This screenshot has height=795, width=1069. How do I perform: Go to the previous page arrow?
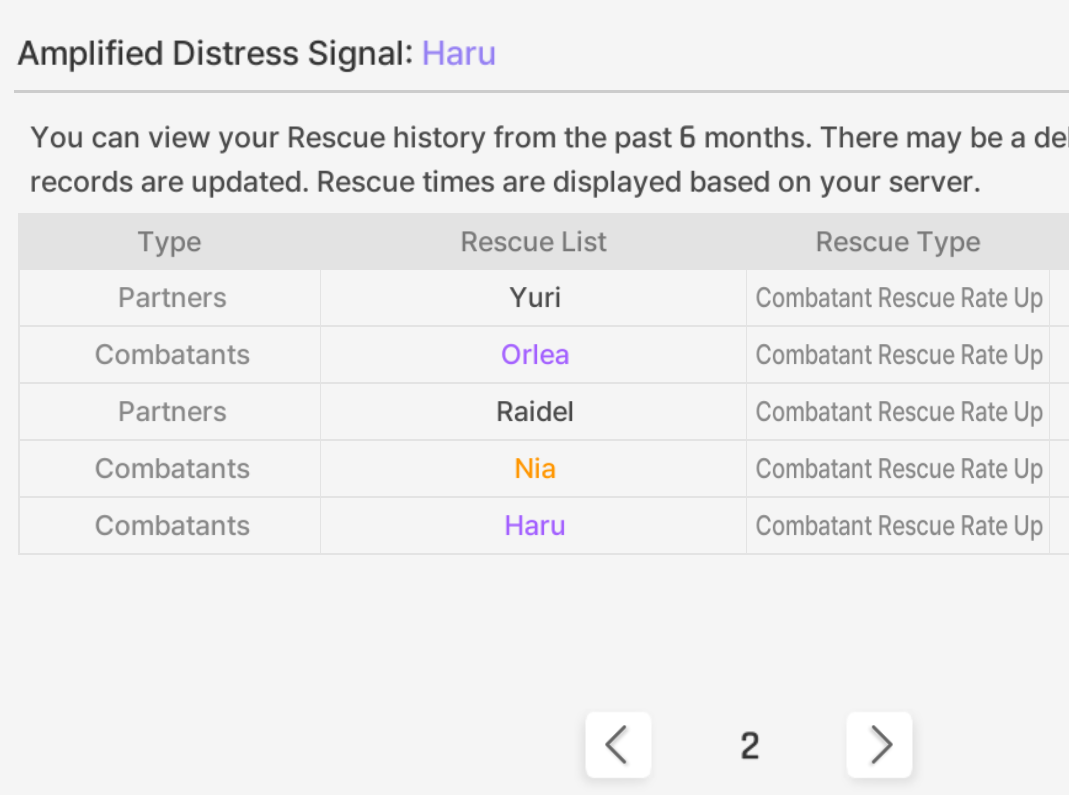(618, 745)
